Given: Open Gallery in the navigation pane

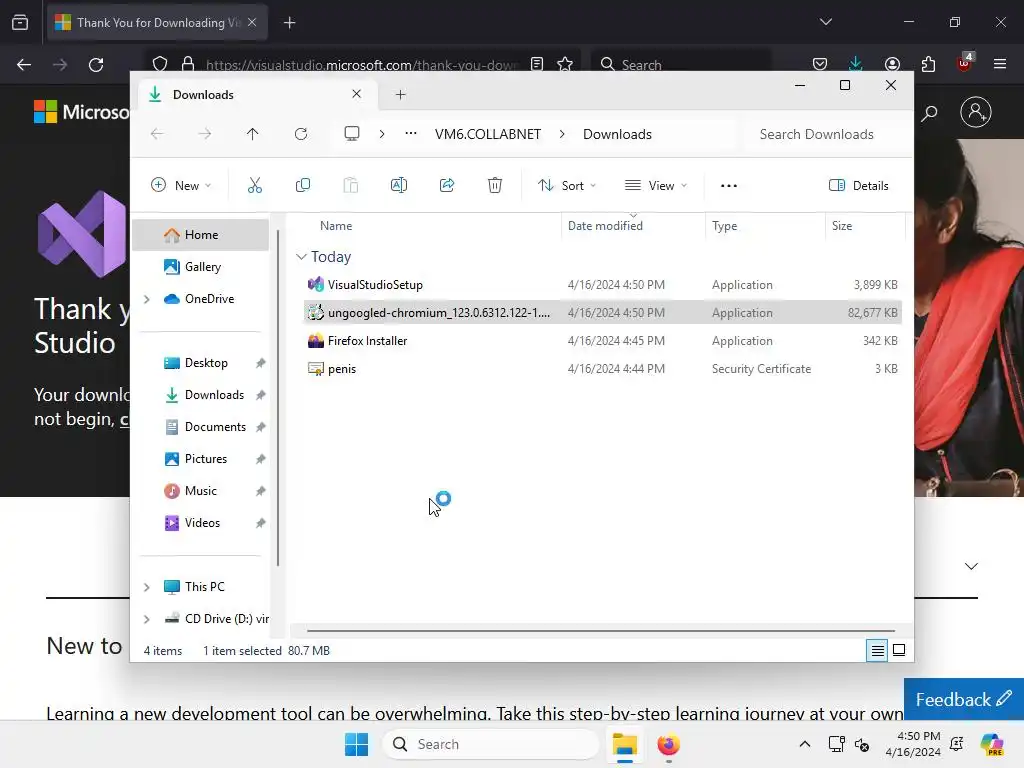Looking at the screenshot, I should click(200, 266).
